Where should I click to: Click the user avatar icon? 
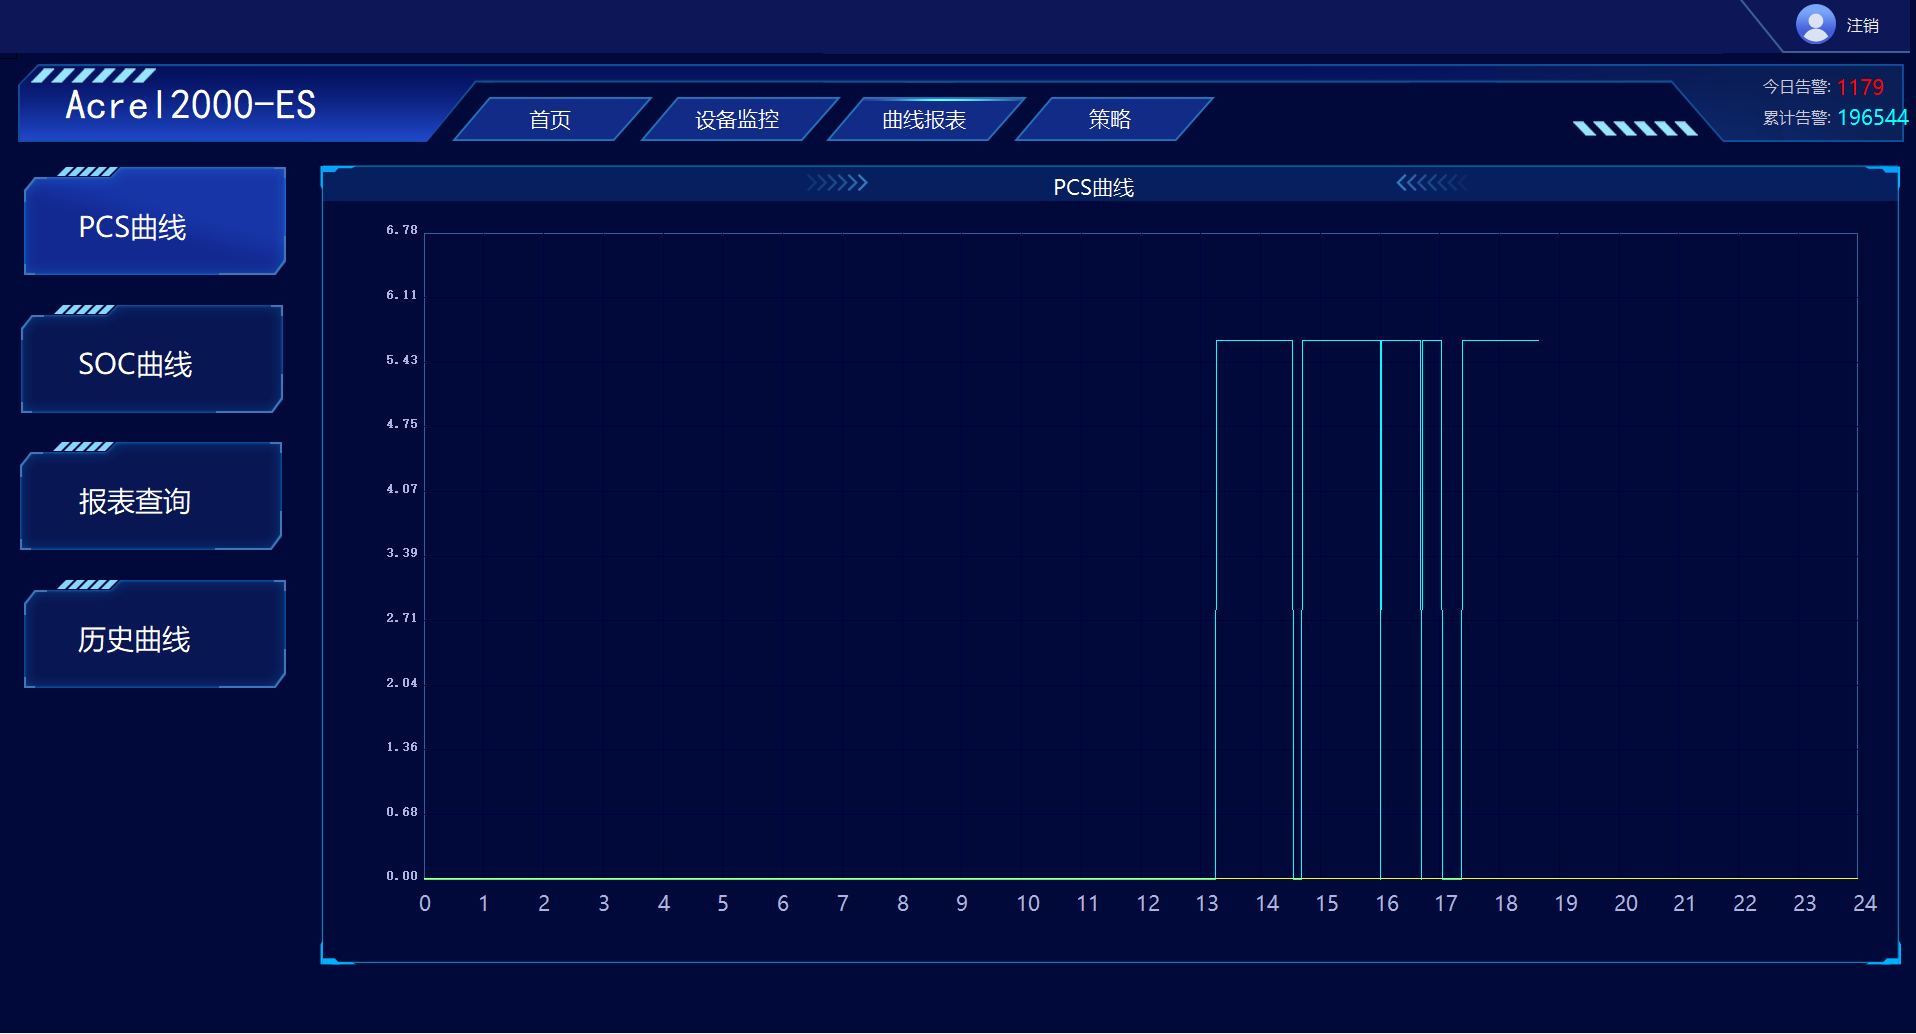tap(1815, 23)
